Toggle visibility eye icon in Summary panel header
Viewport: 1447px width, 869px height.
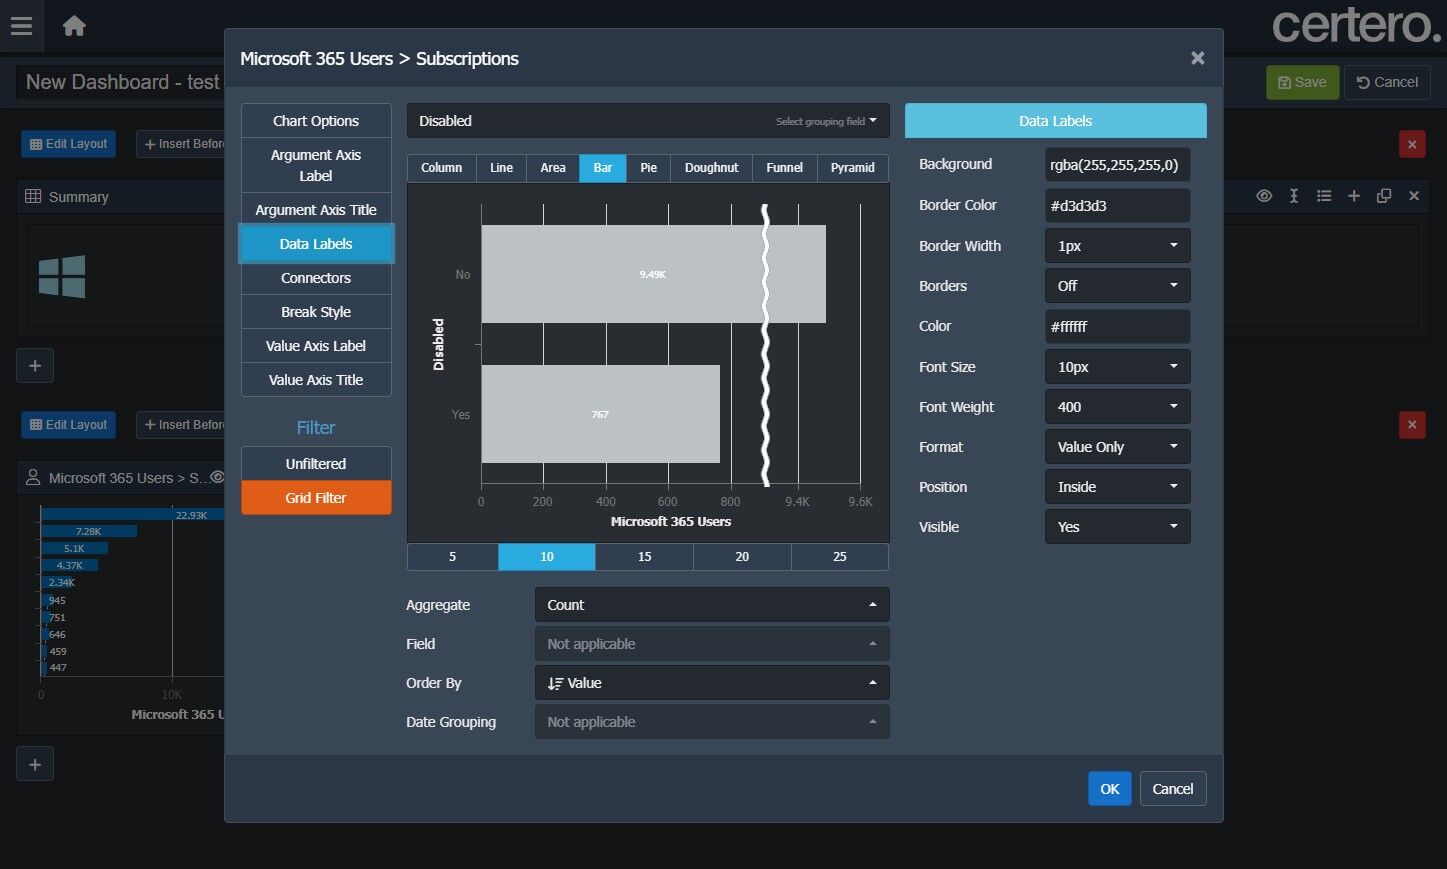pos(1264,196)
